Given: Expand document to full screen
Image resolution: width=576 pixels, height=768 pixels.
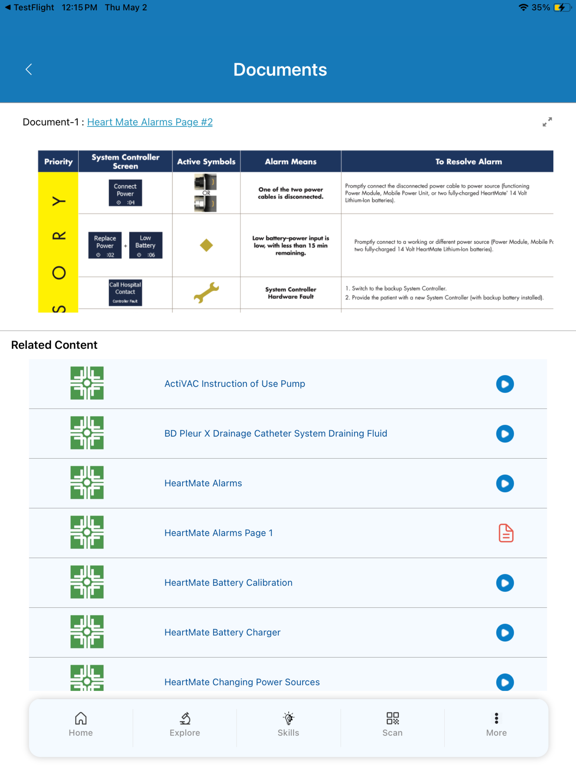Looking at the screenshot, I should 547,122.
